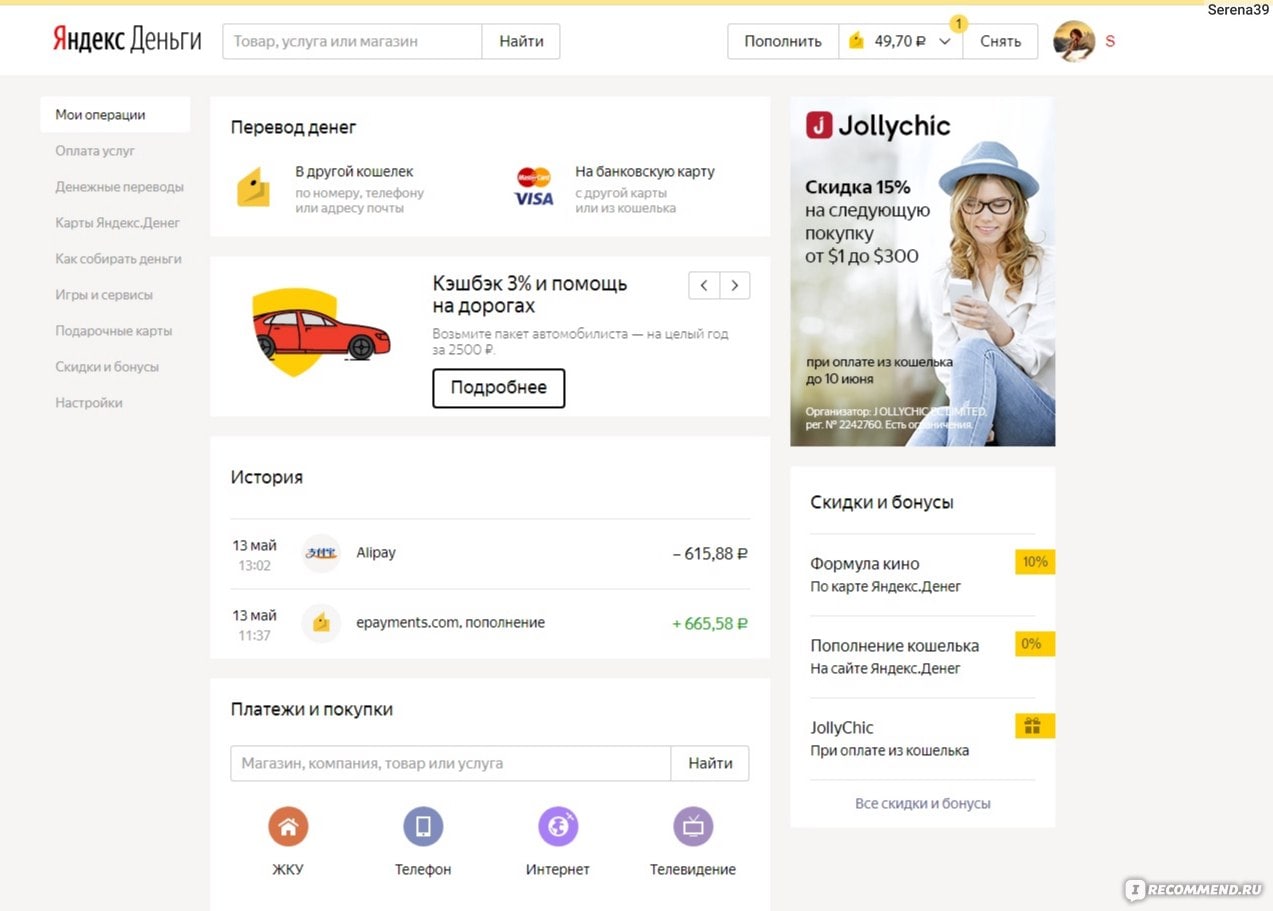The height and width of the screenshot is (911, 1273).
Task: Open the Alipay transaction row
Action: coord(490,553)
